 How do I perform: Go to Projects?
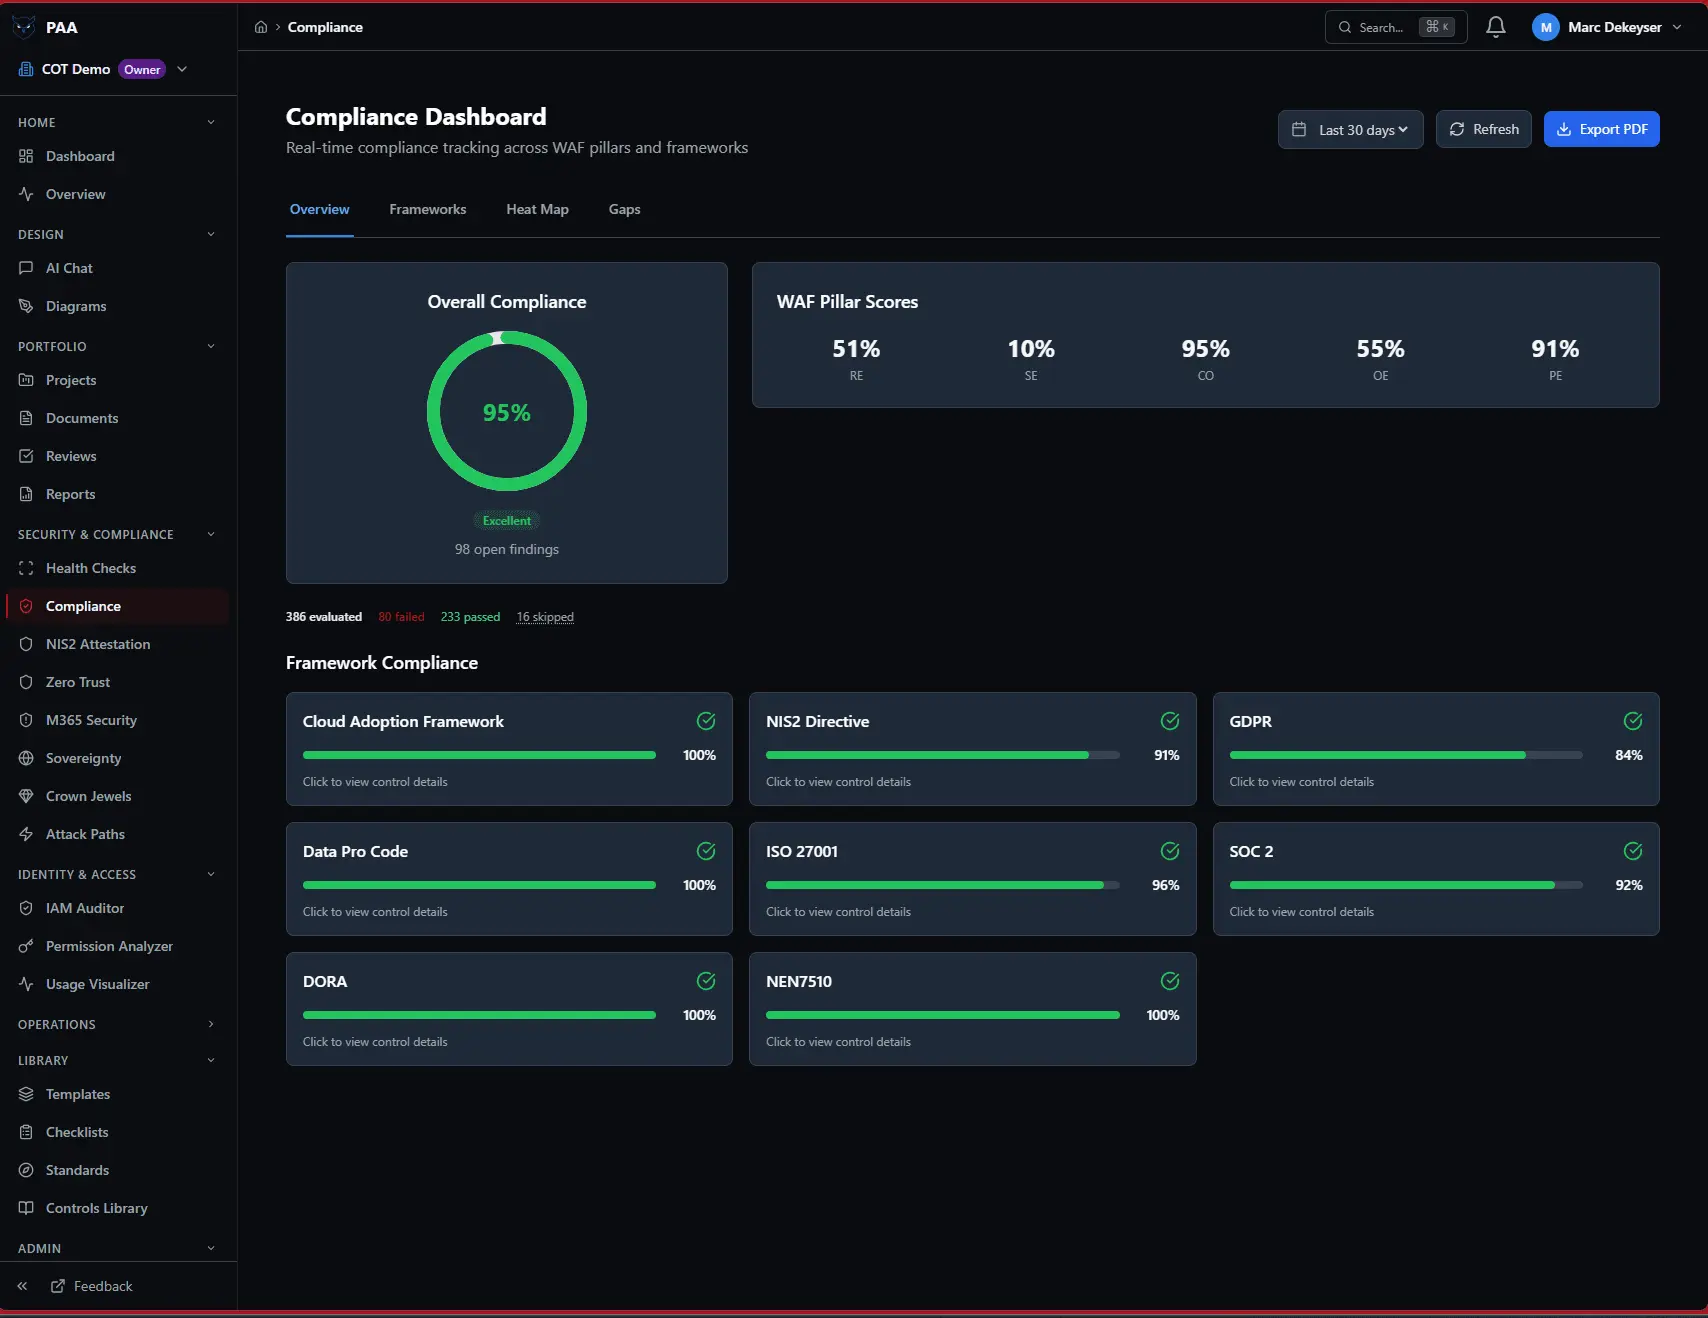pyautogui.click(x=117, y=380)
